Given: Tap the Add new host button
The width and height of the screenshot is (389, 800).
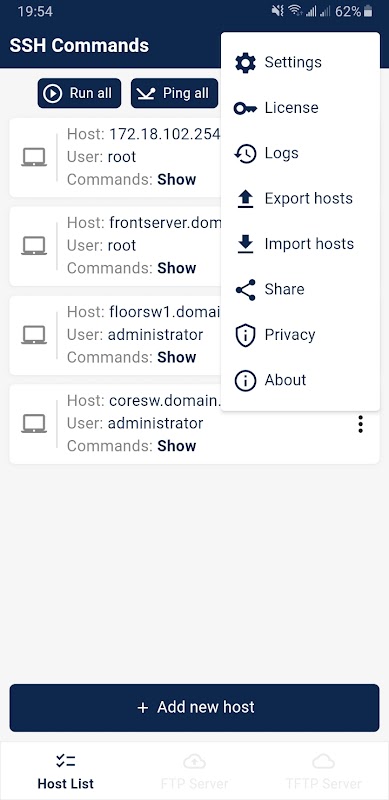Looking at the screenshot, I should pos(194,708).
